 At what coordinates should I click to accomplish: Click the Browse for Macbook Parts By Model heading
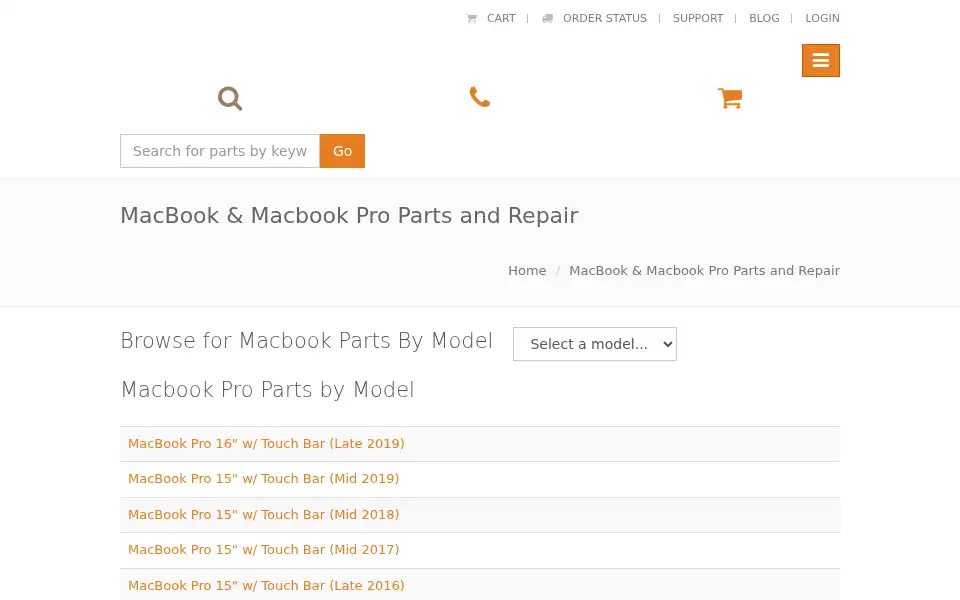coord(306,340)
